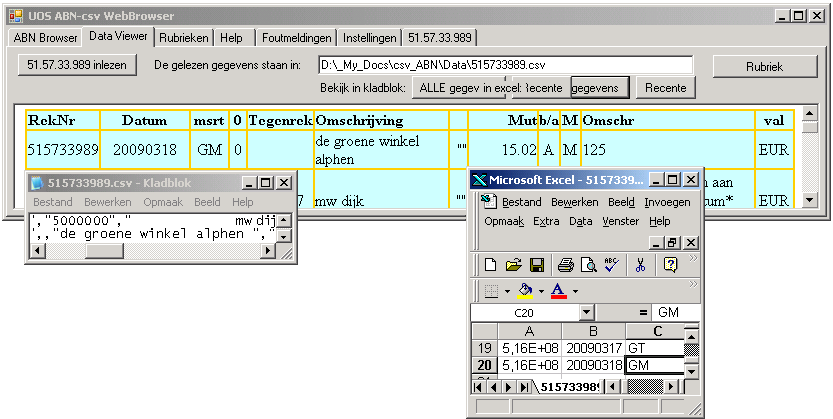Screen dimensions: 833x419
Task: Open Borders dropdown arrow in Excel
Action: (507, 292)
